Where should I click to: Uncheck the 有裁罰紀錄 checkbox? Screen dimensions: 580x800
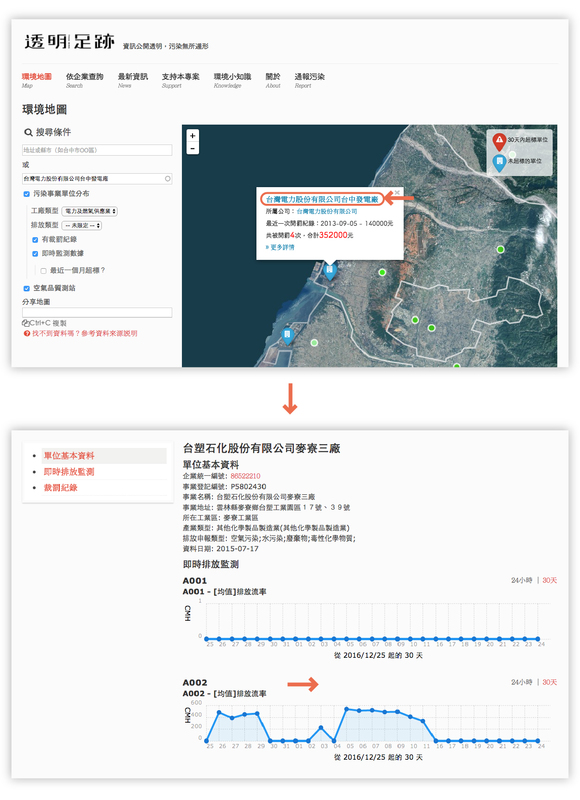[35, 240]
